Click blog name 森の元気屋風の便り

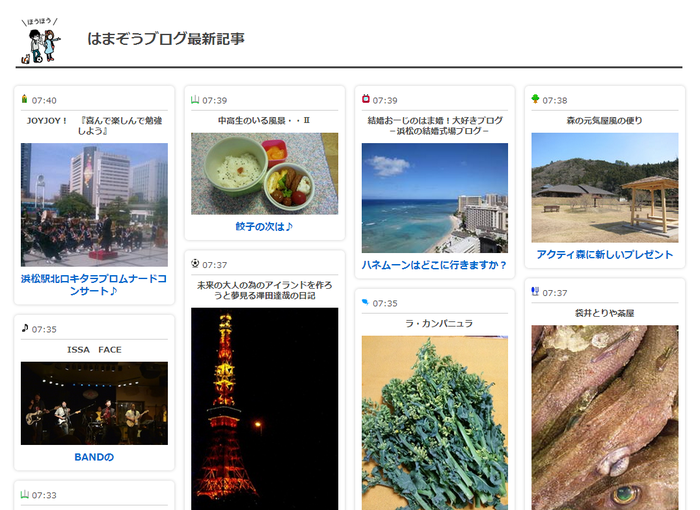click(x=604, y=121)
